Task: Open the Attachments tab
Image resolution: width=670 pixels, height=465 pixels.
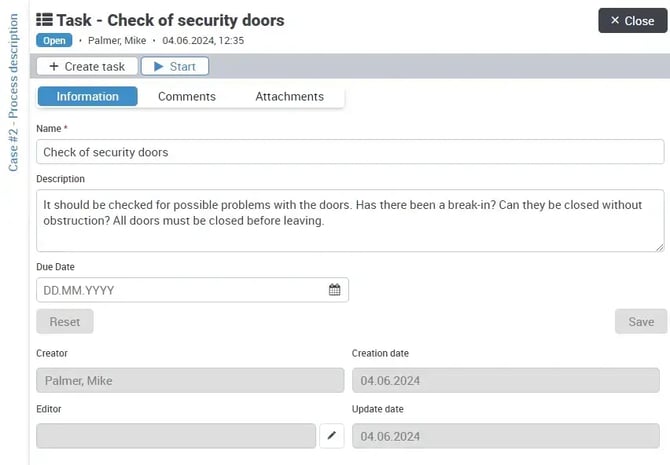Action: 289,96
